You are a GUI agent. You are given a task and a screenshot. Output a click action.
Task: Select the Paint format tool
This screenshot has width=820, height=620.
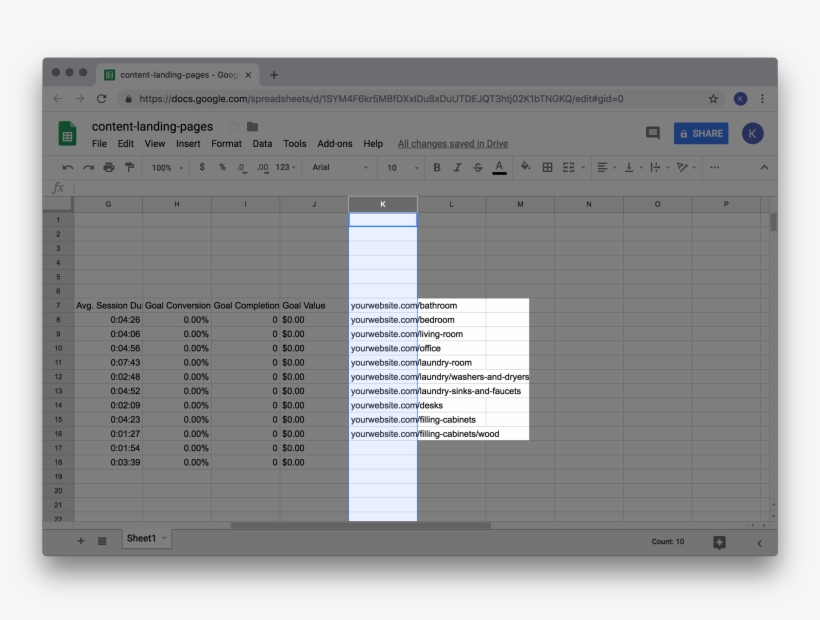pos(129,168)
